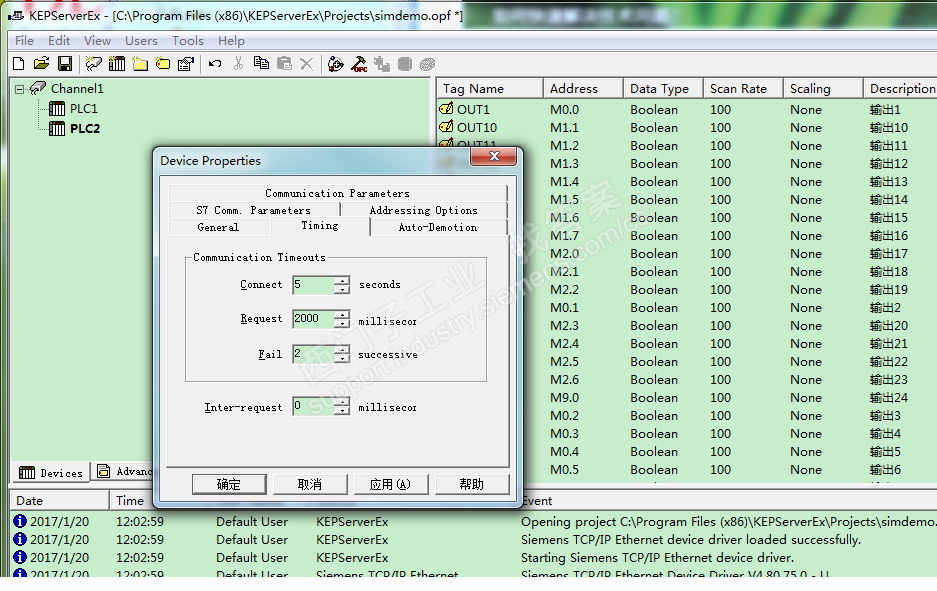Viewport: 937px width, 591px height.
Task: Click into the Connect timeout field
Action: [x=314, y=285]
